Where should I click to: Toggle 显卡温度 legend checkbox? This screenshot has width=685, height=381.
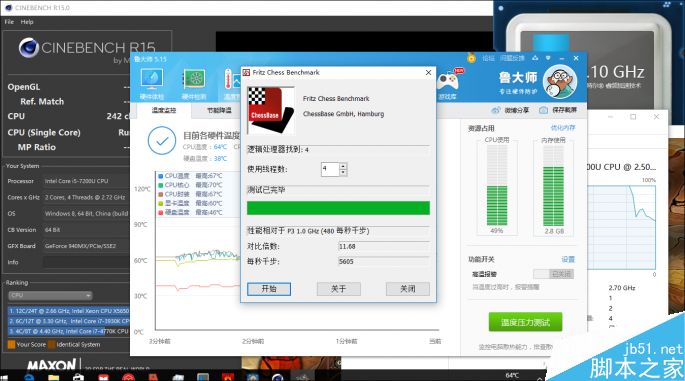tap(160, 204)
